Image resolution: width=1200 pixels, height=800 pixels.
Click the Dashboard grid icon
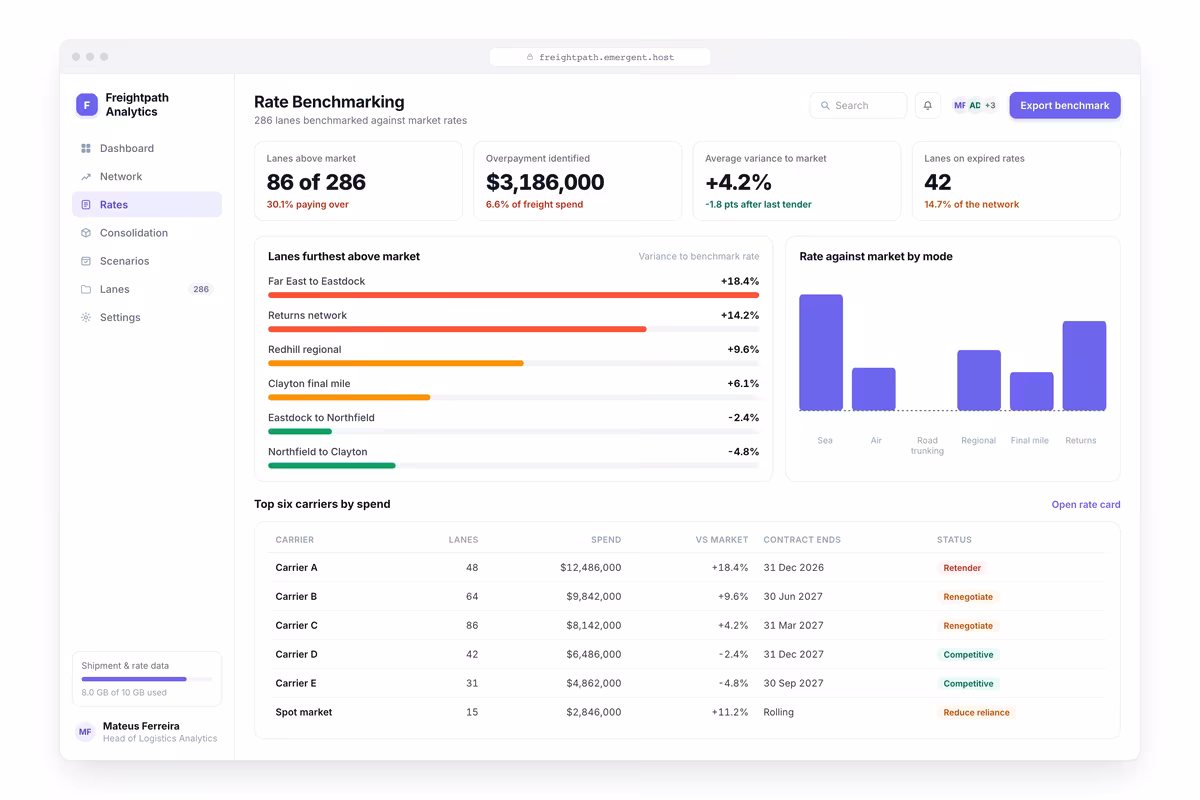click(x=86, y=148)
